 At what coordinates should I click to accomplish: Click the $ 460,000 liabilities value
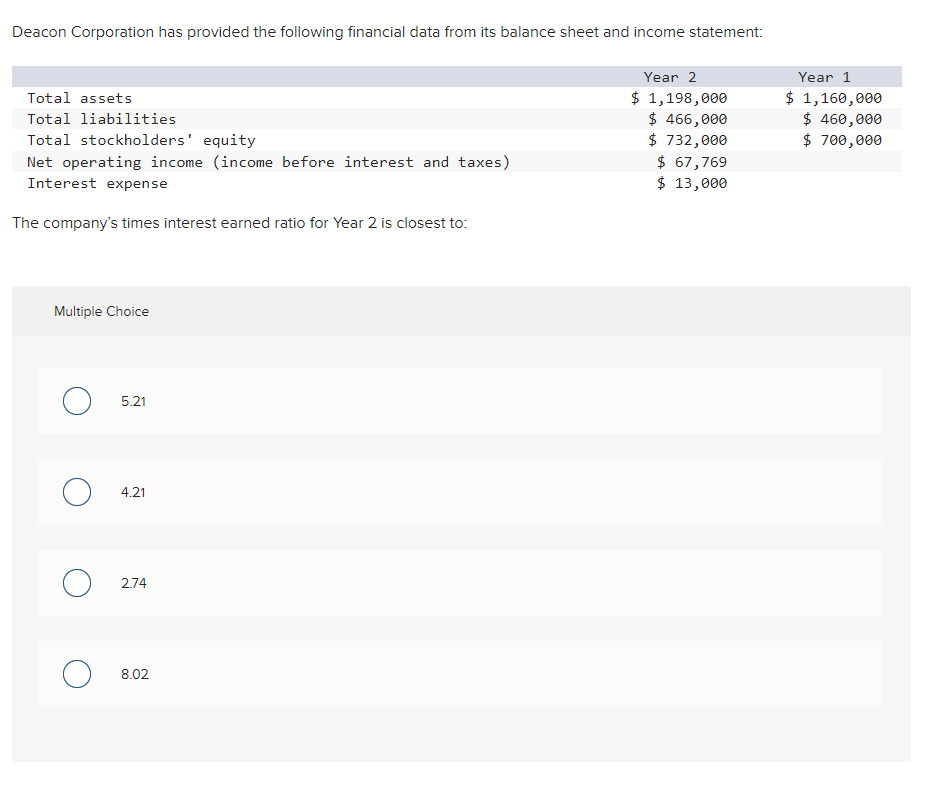(x=842, y=119)
